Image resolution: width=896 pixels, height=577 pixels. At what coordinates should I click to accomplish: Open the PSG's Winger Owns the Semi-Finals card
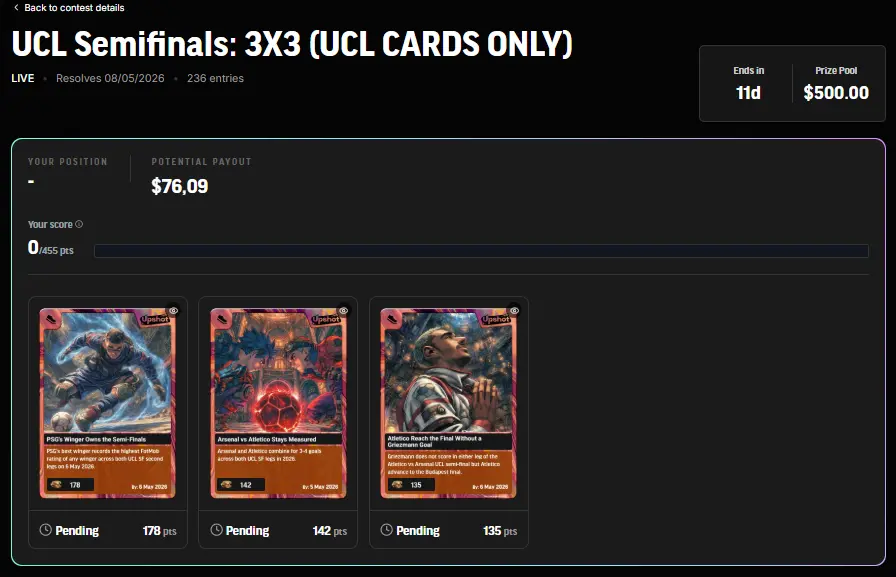107,403
